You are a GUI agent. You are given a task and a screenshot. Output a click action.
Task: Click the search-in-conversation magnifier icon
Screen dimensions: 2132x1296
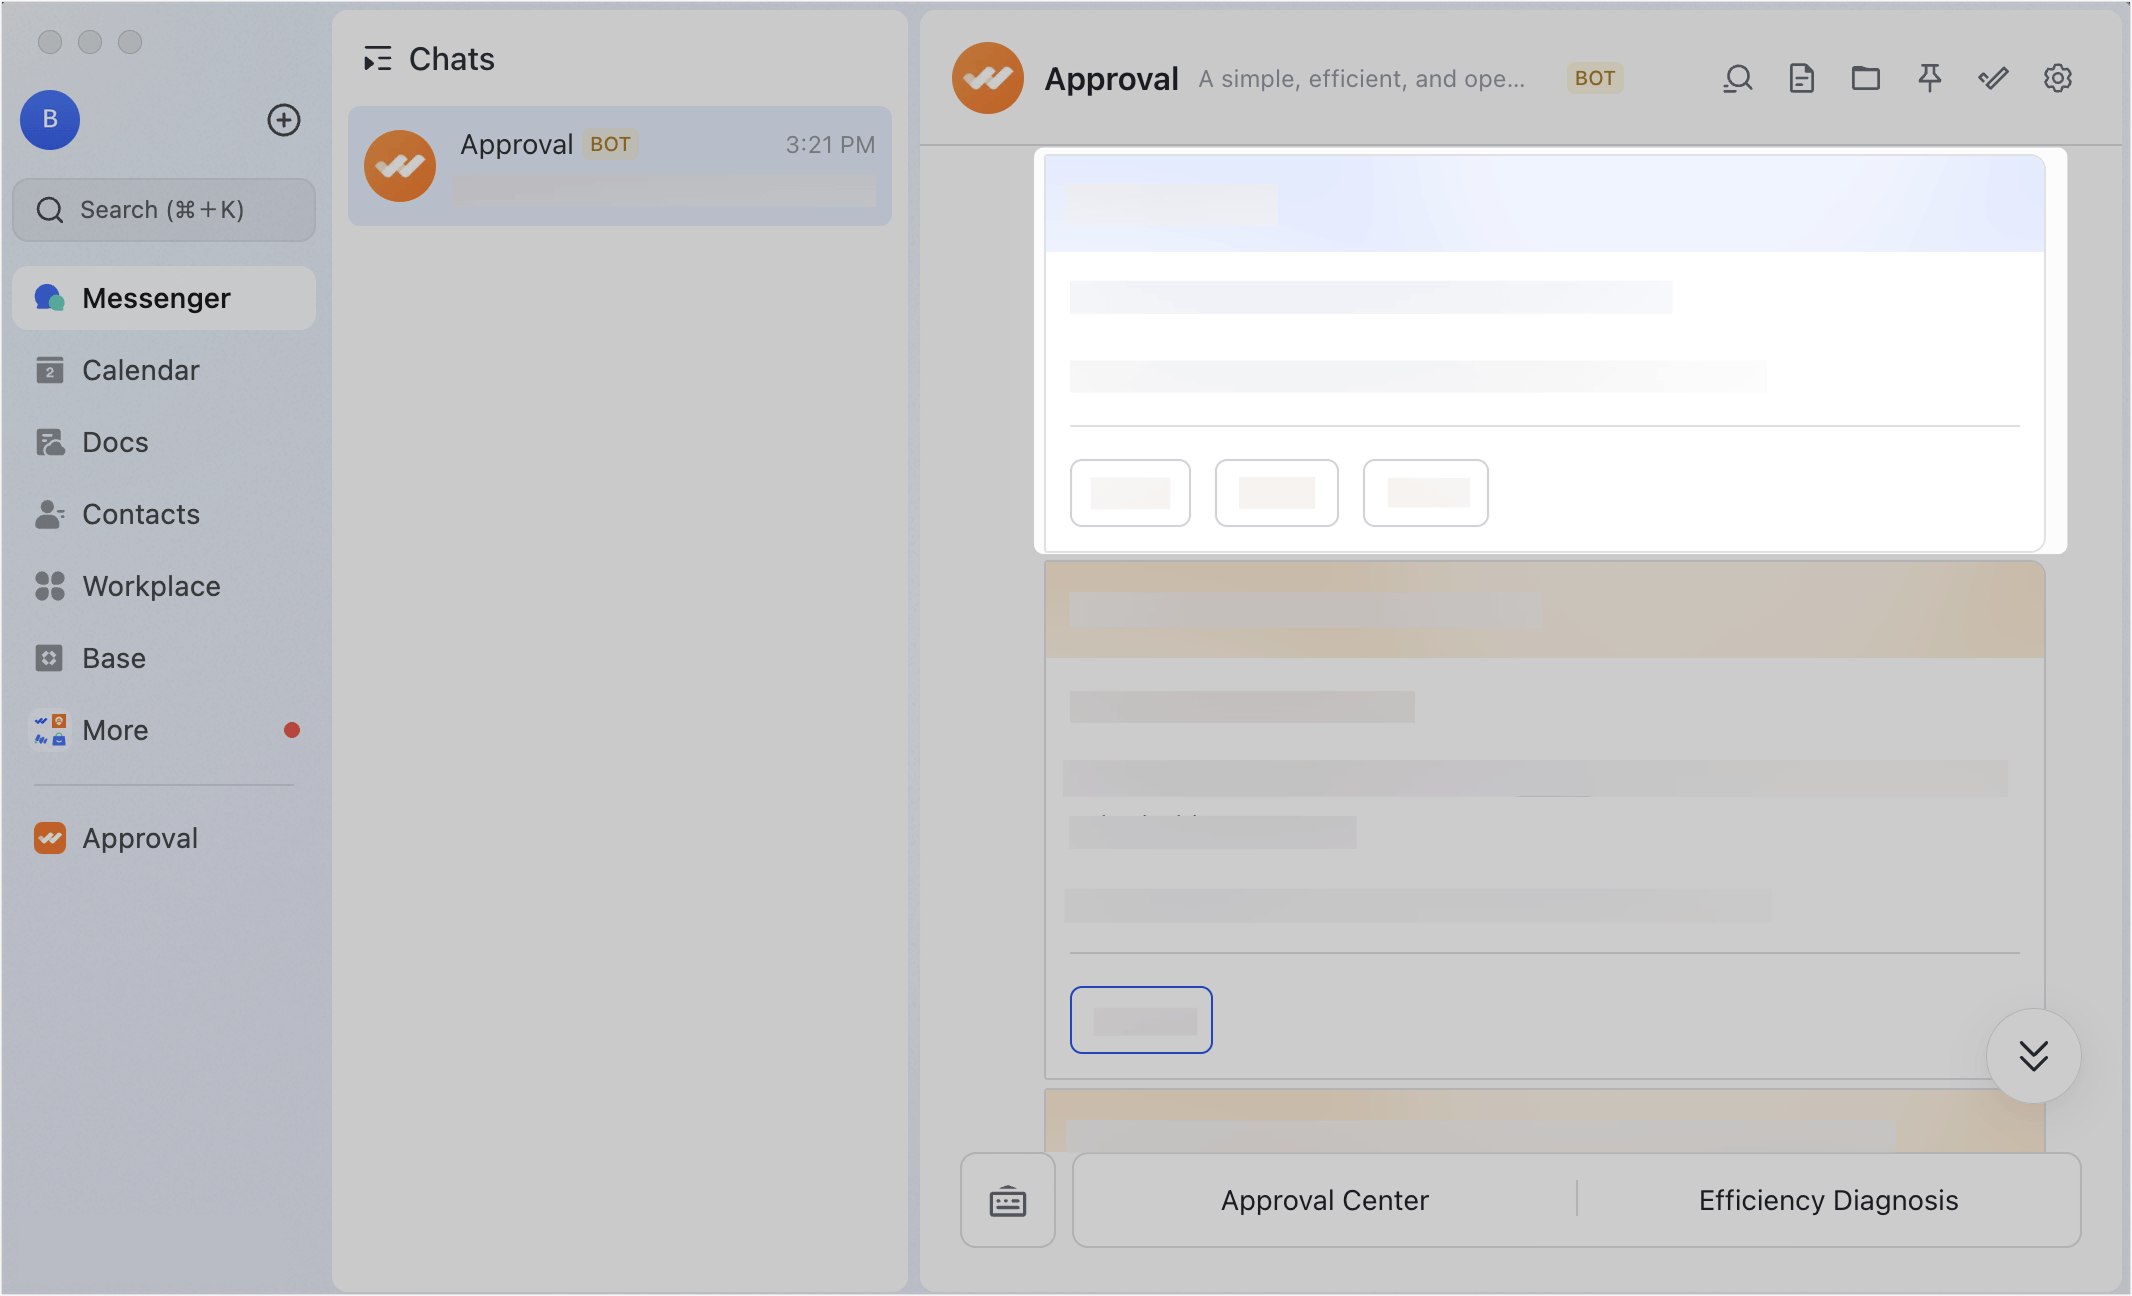[1737, 78]
